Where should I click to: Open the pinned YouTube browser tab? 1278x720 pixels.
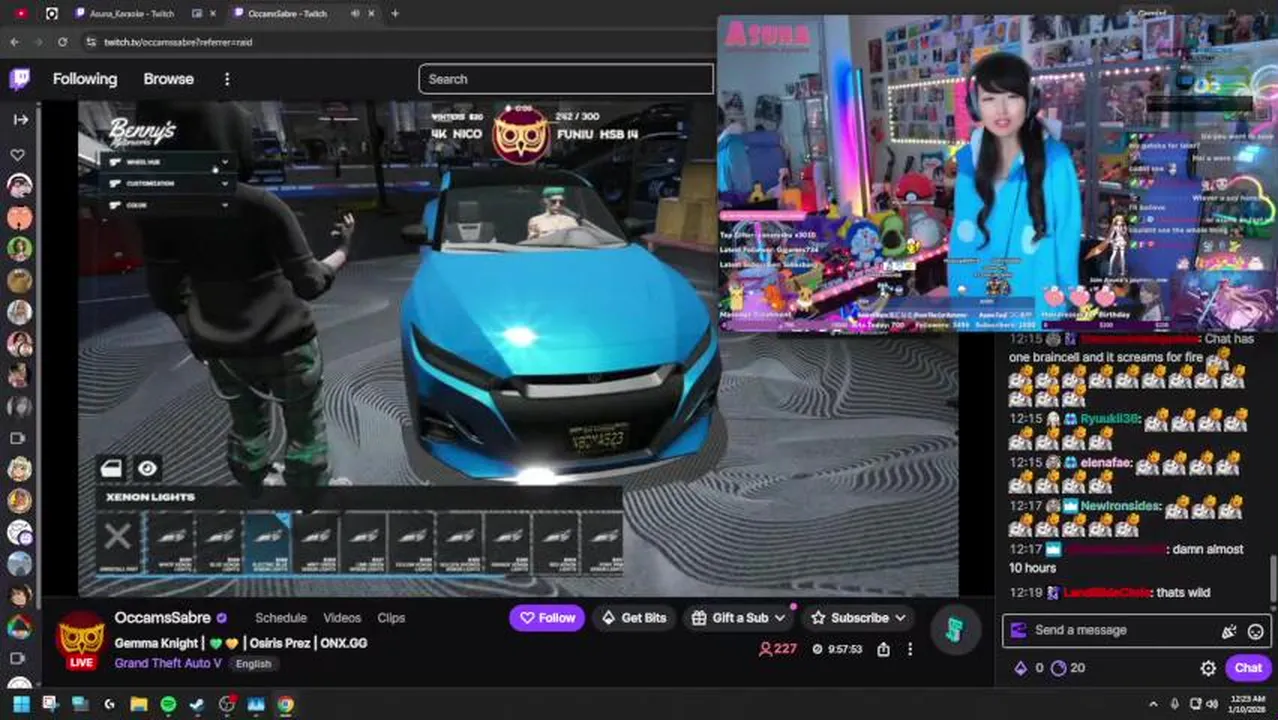[x=21, y=13]
